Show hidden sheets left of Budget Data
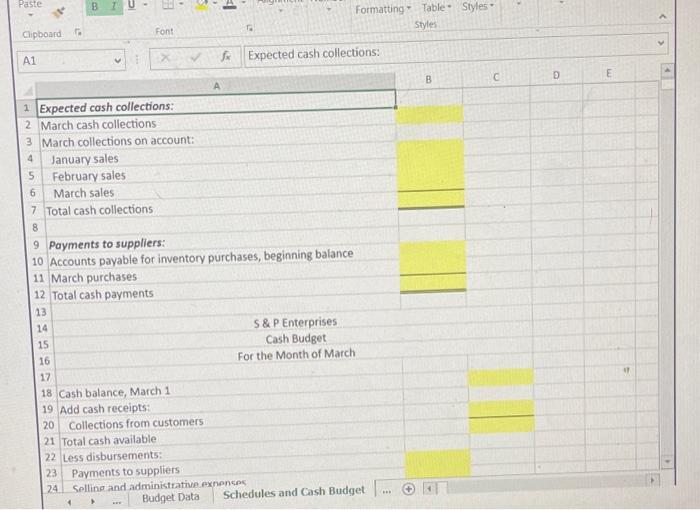This screenshot has height=510, width=700. click(117, 502)
